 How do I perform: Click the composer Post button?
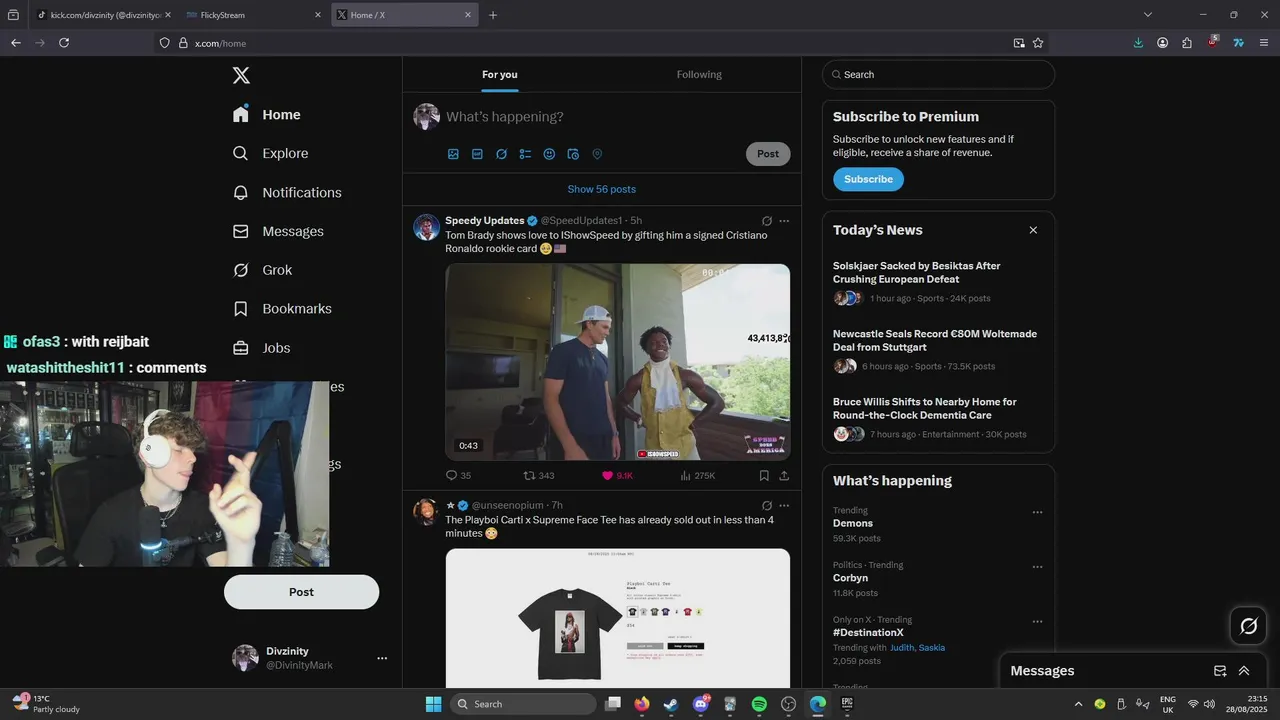(x=768, y=154)
